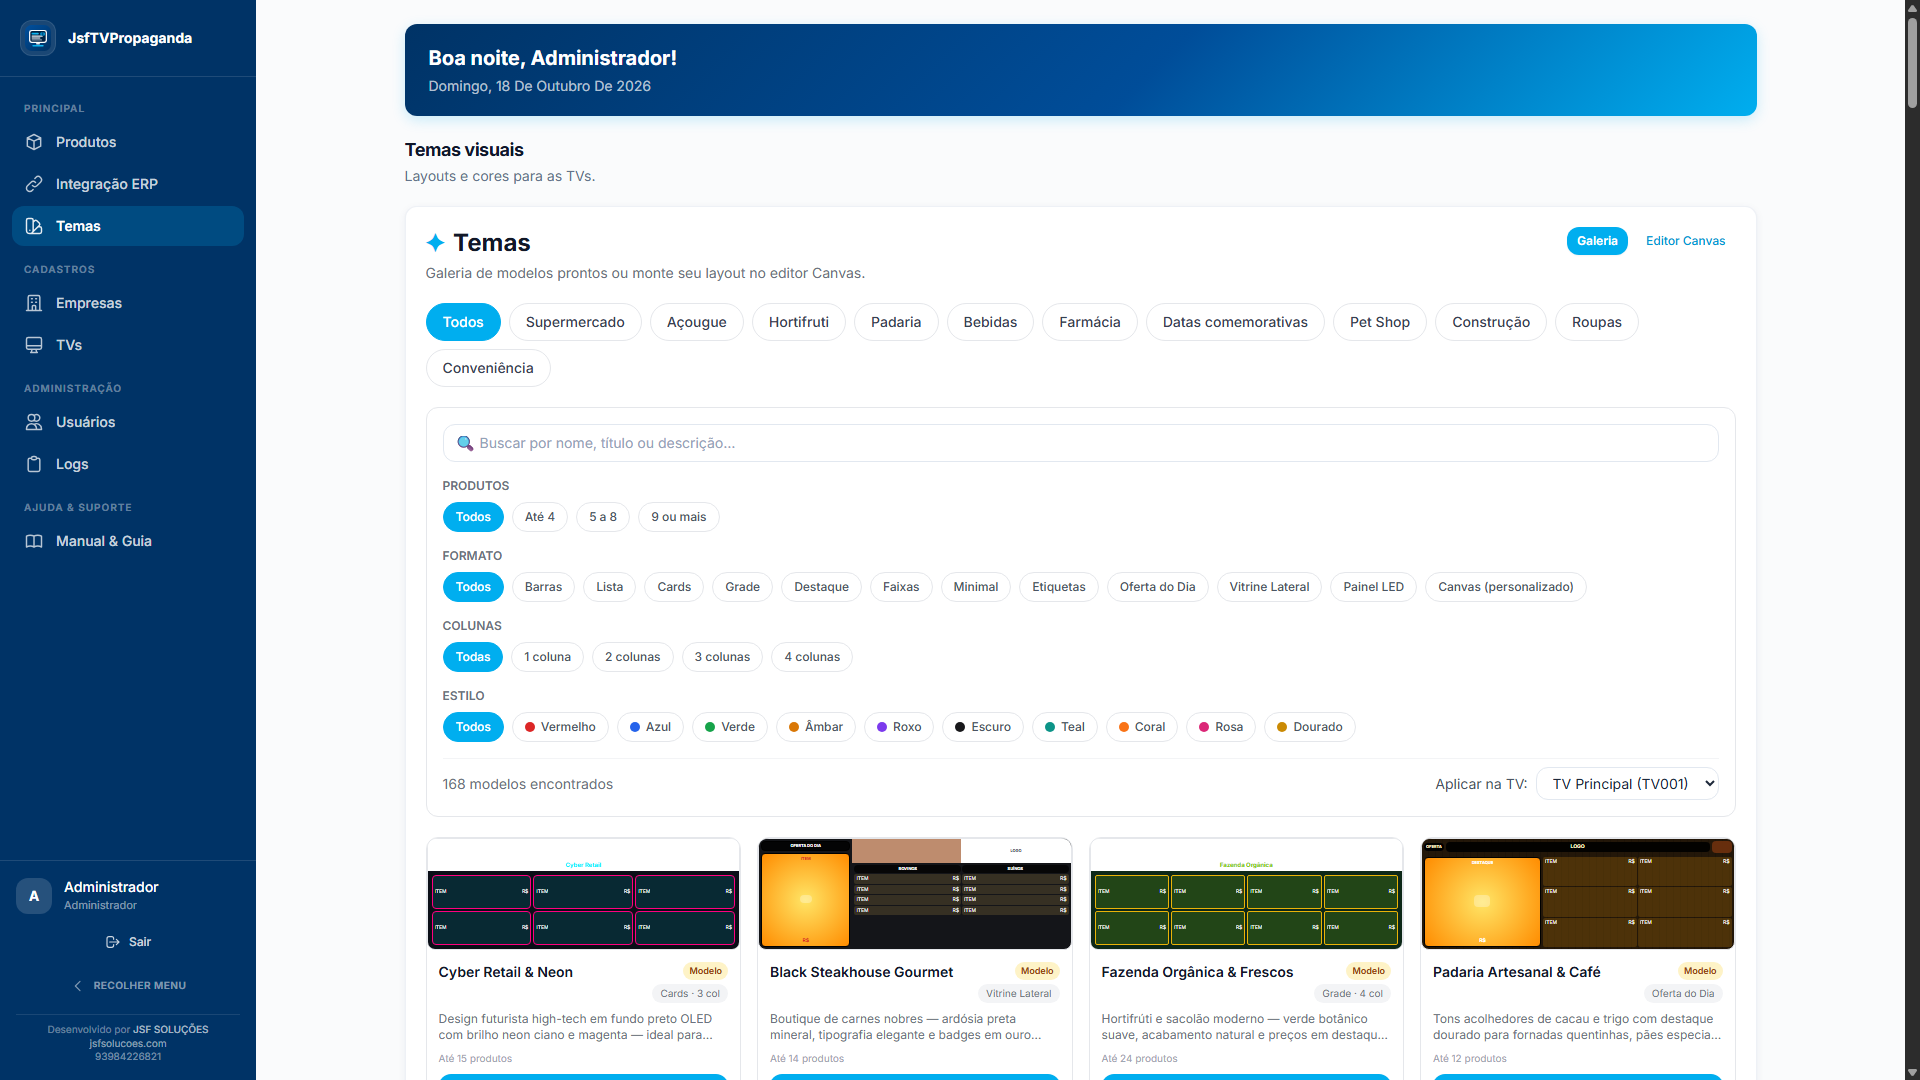Click the JsfTVPropaganda logo icon
The image size is (1920, 1080).
click(x=38, y=38)
